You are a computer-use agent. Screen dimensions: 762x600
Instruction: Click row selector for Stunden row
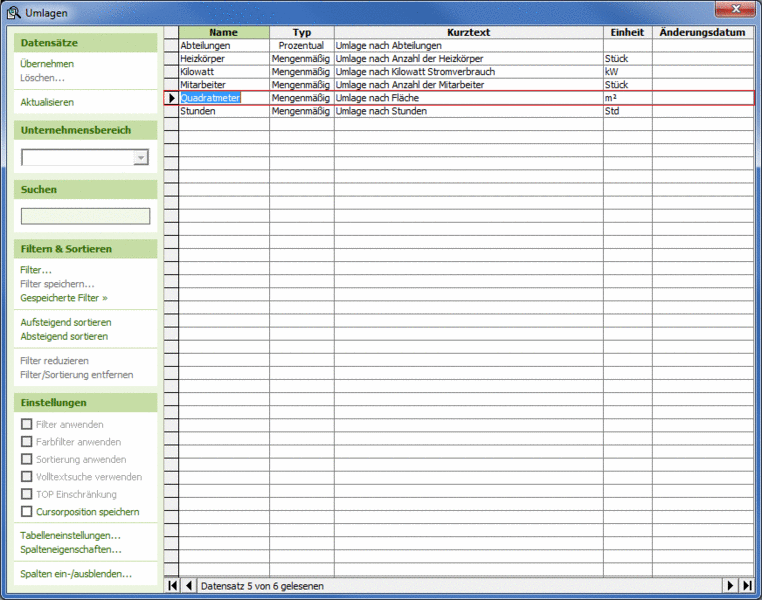[x=171, y=111]
